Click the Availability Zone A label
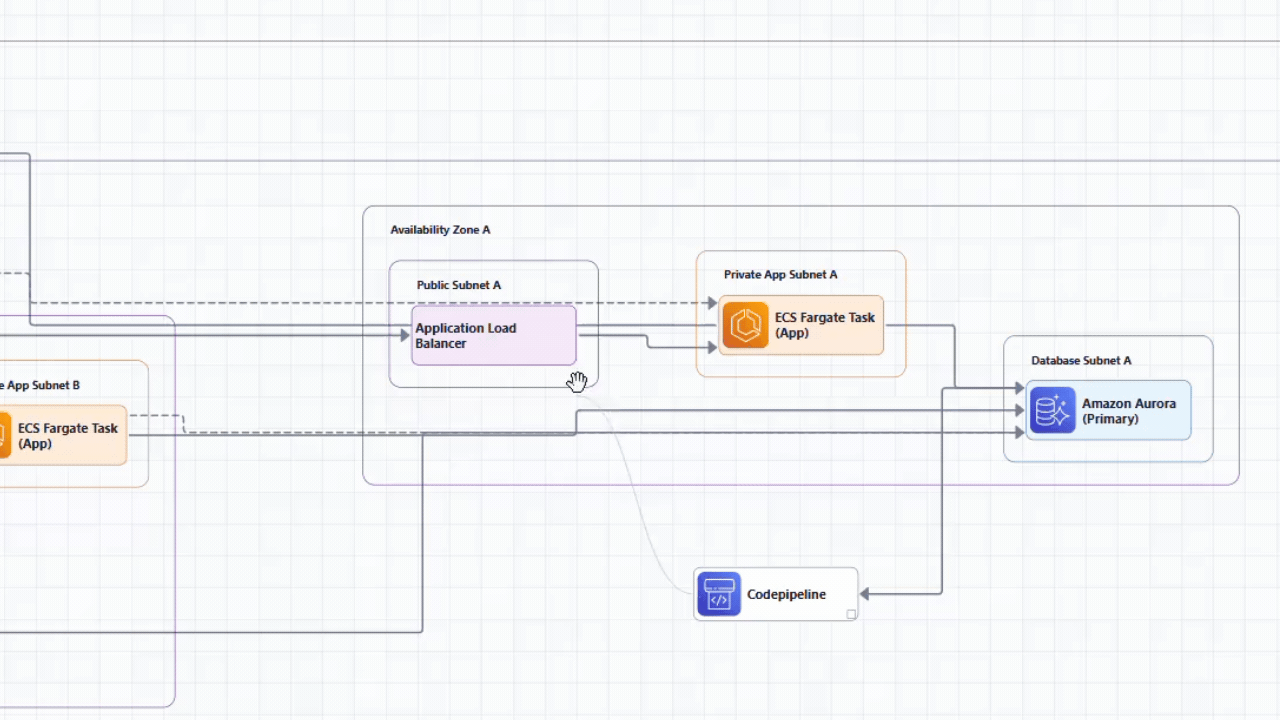This screenshot has height=720, width=1280. point(440,230)
